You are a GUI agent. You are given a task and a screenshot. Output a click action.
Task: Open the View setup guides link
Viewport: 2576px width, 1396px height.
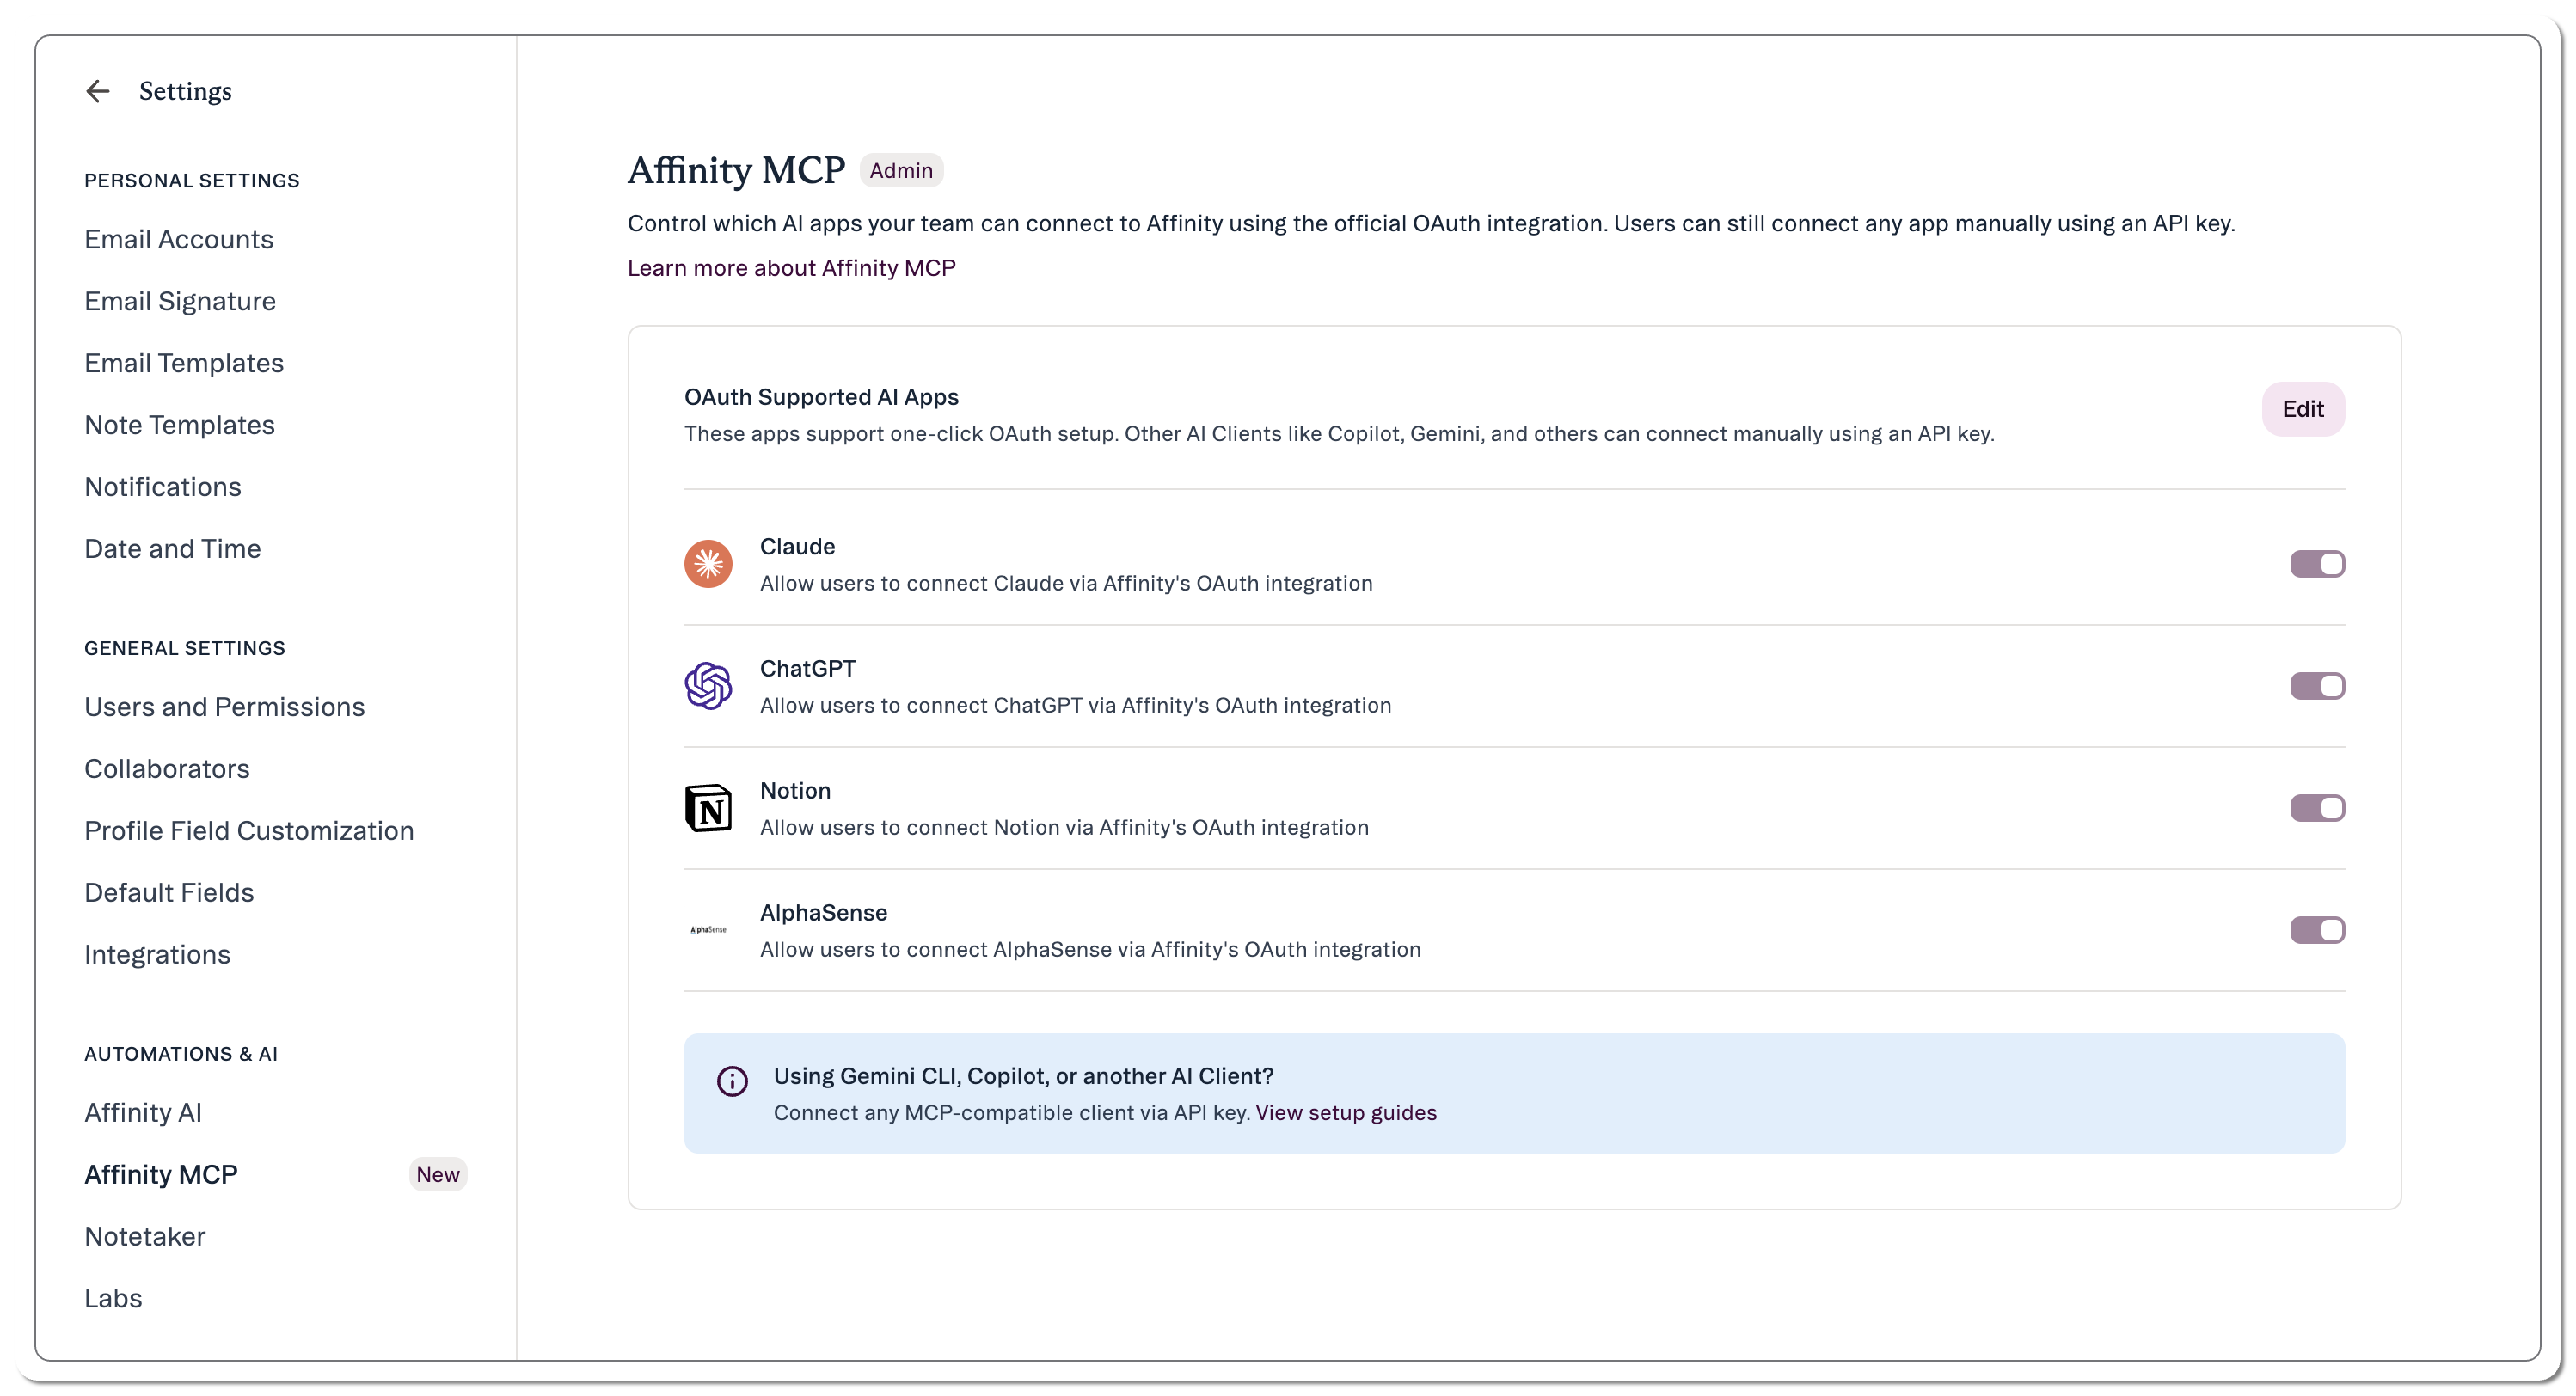(x=1346, y=1113)
